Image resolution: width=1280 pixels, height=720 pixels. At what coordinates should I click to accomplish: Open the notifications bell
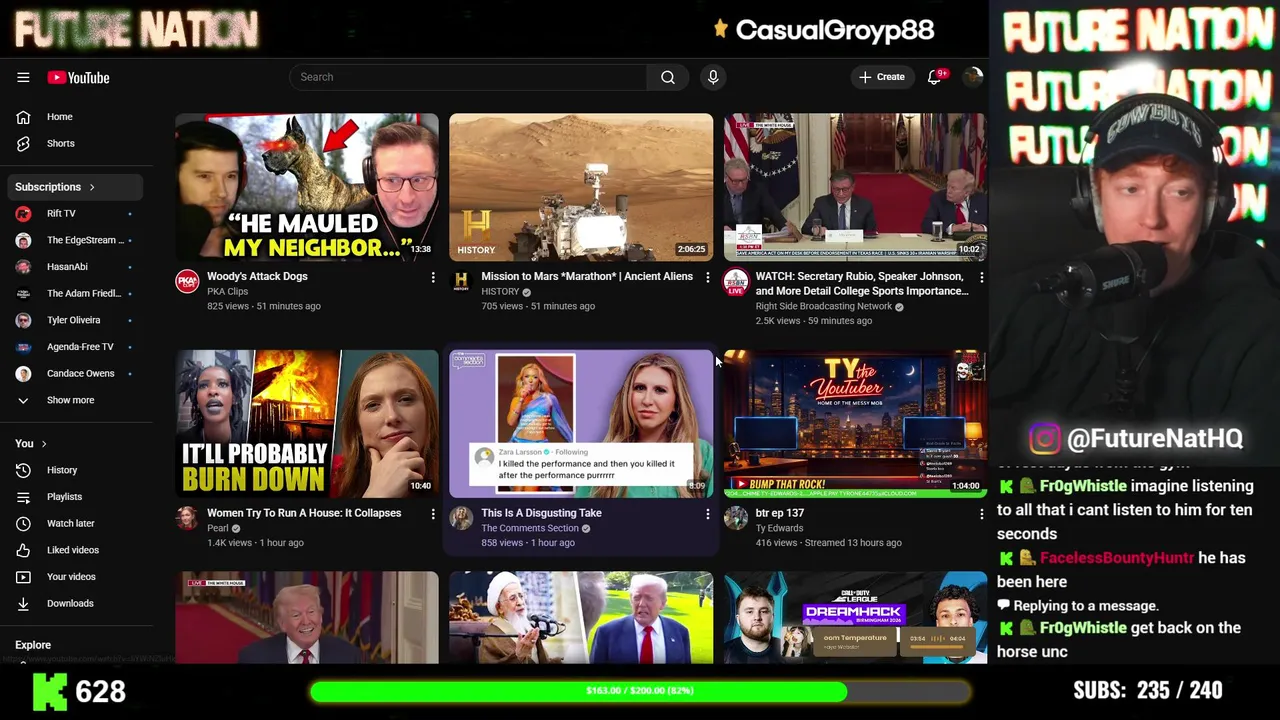click(x=935, y=77)
